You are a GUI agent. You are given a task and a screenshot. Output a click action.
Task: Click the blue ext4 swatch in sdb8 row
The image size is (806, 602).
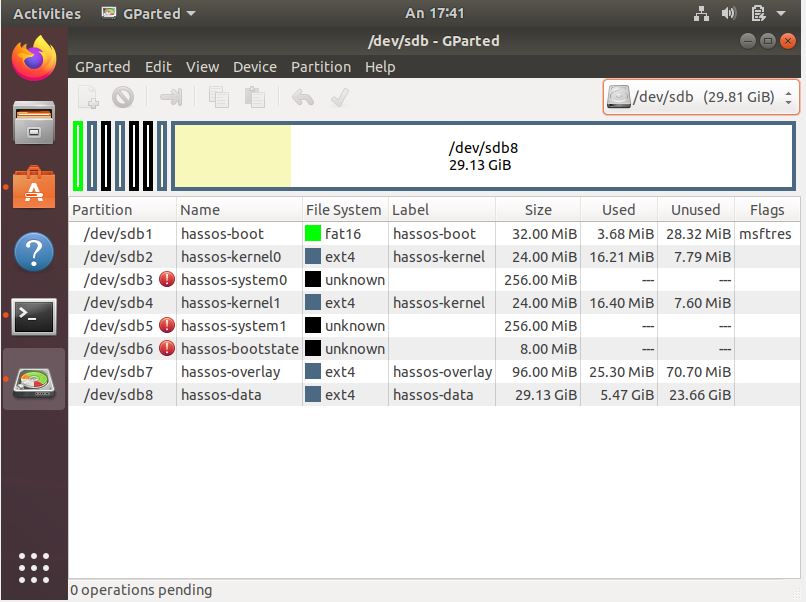point(313,395)
